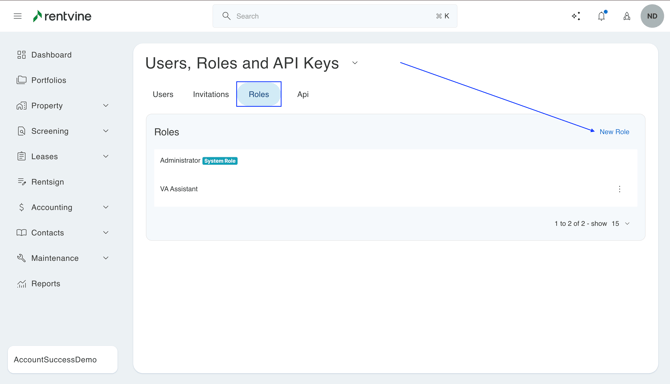Viewport: 670px width, 384px height.
Task: Open the Administrator role row
Action: tap(395, 161)
